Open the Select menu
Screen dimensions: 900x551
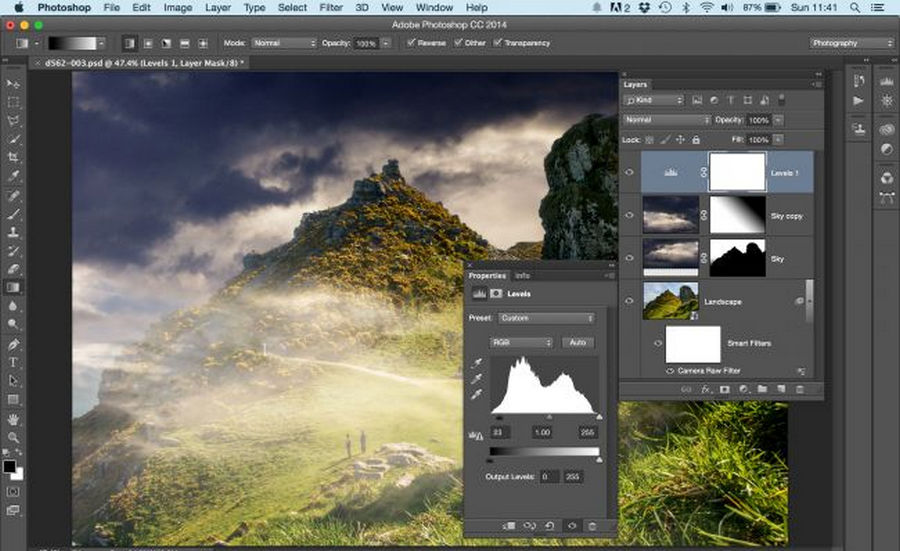pos(292,7)
